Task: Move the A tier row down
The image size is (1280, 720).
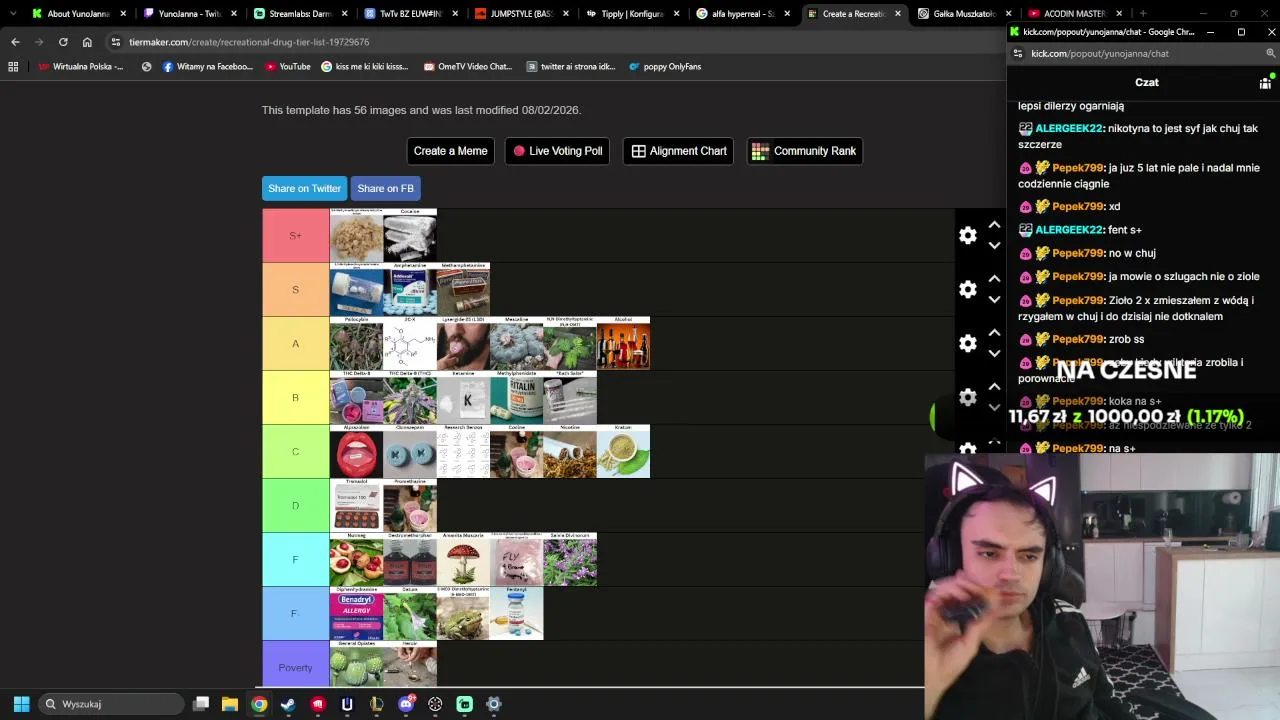Action: point(994,353)
